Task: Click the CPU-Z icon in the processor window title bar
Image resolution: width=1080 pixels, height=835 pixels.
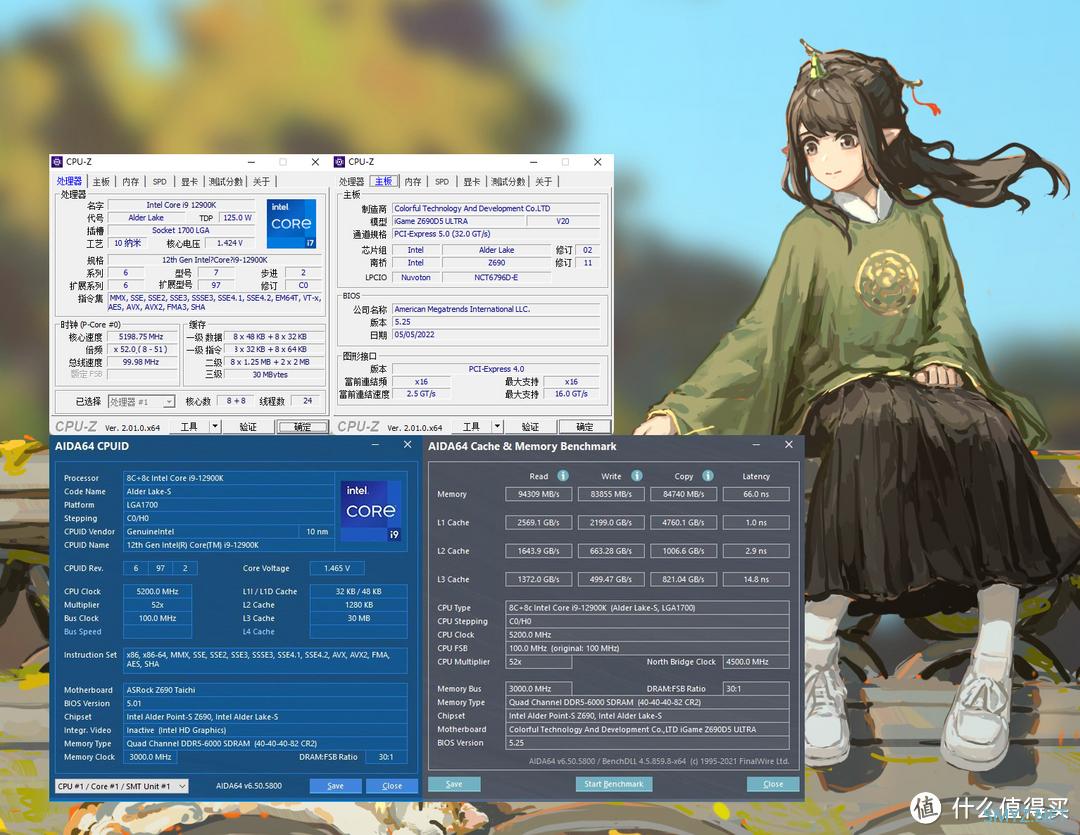Action: tap(57, 162)
